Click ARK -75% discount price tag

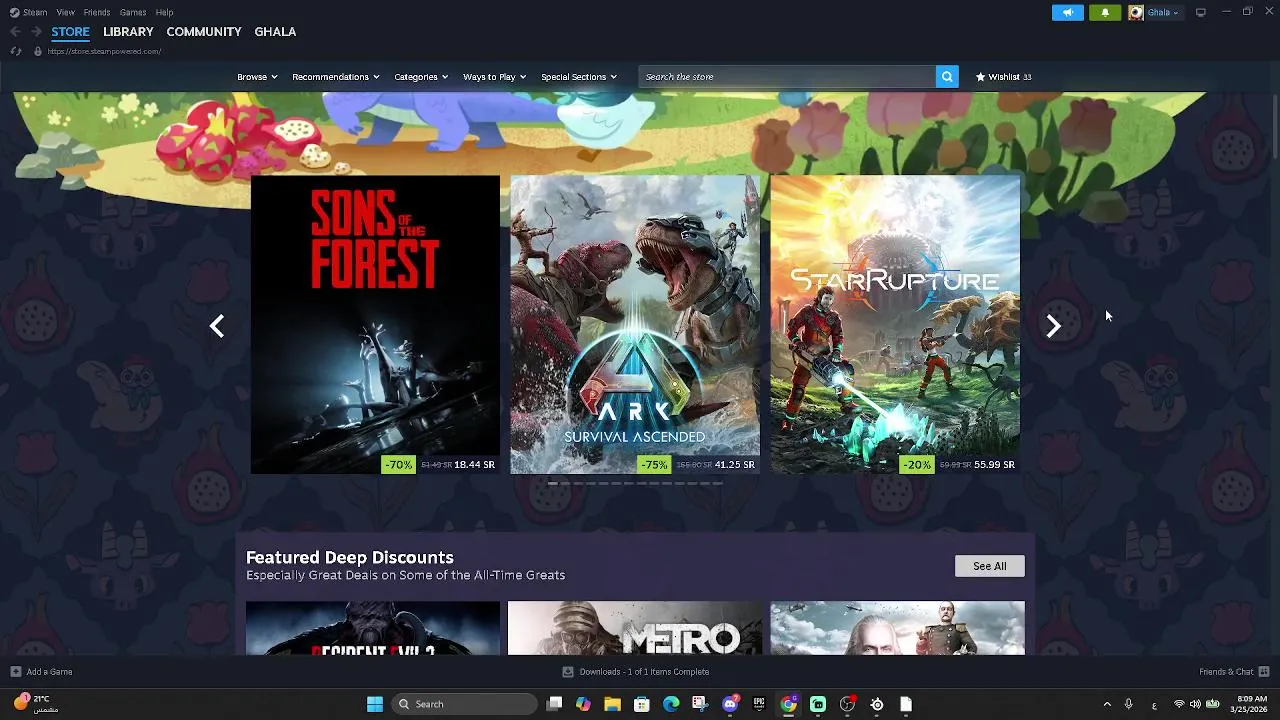point(698,464)
